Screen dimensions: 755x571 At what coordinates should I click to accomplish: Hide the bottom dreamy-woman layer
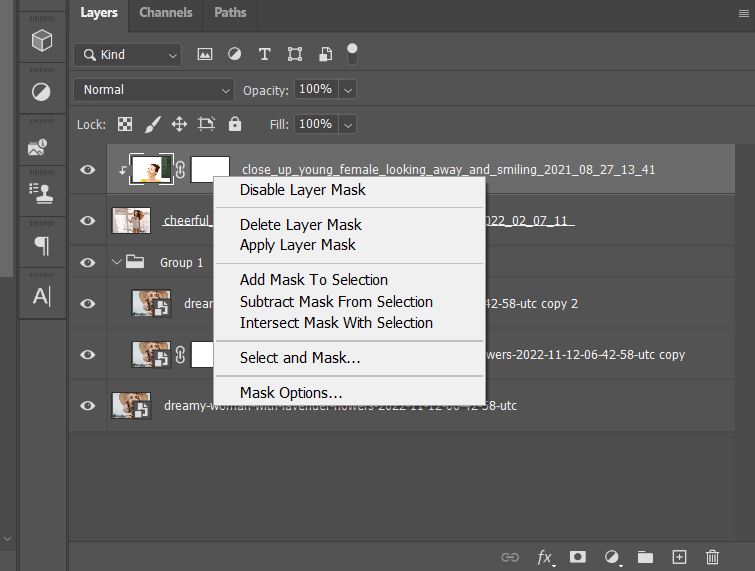pos(88,406)
